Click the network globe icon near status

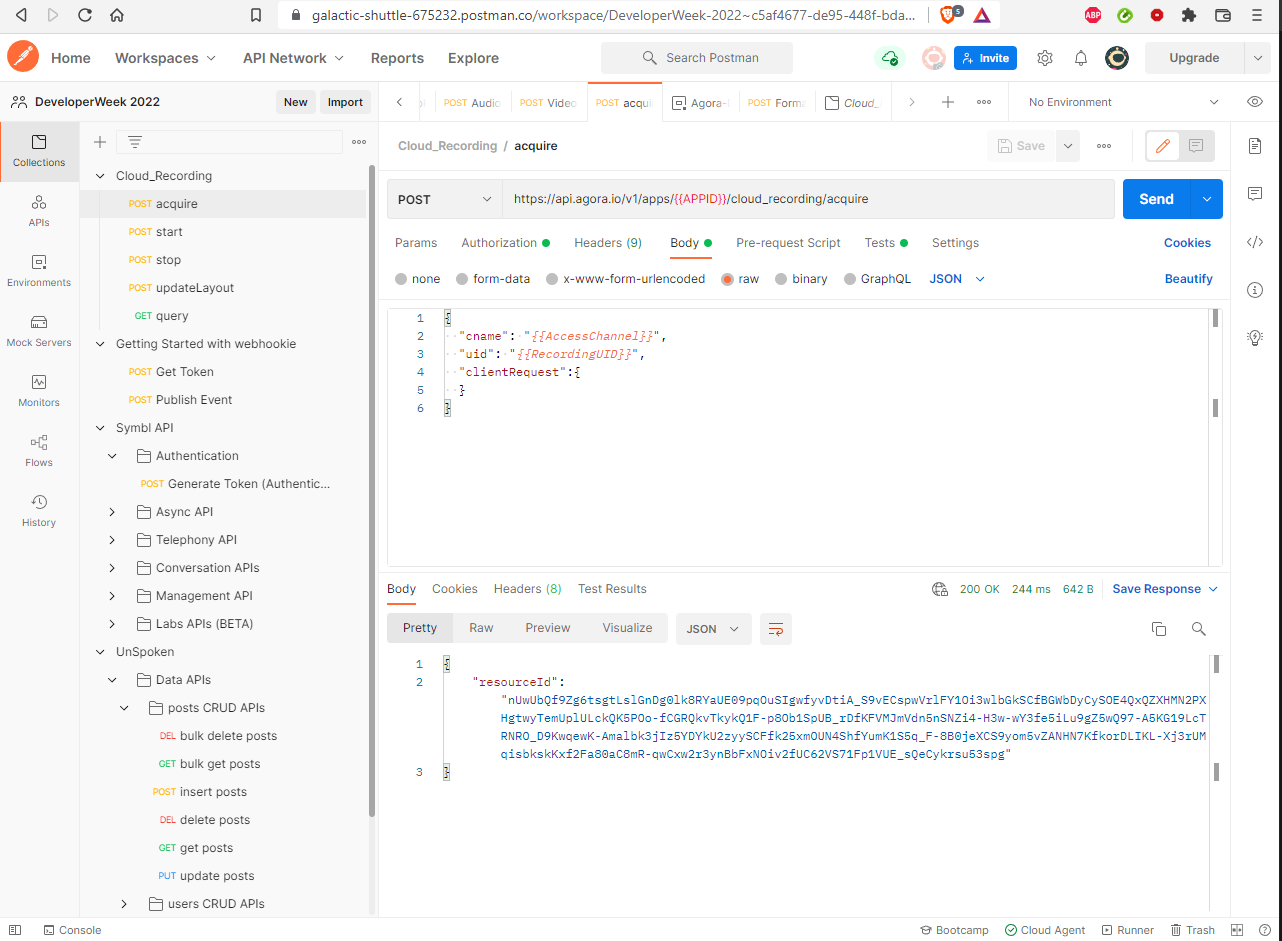[939, 589]
